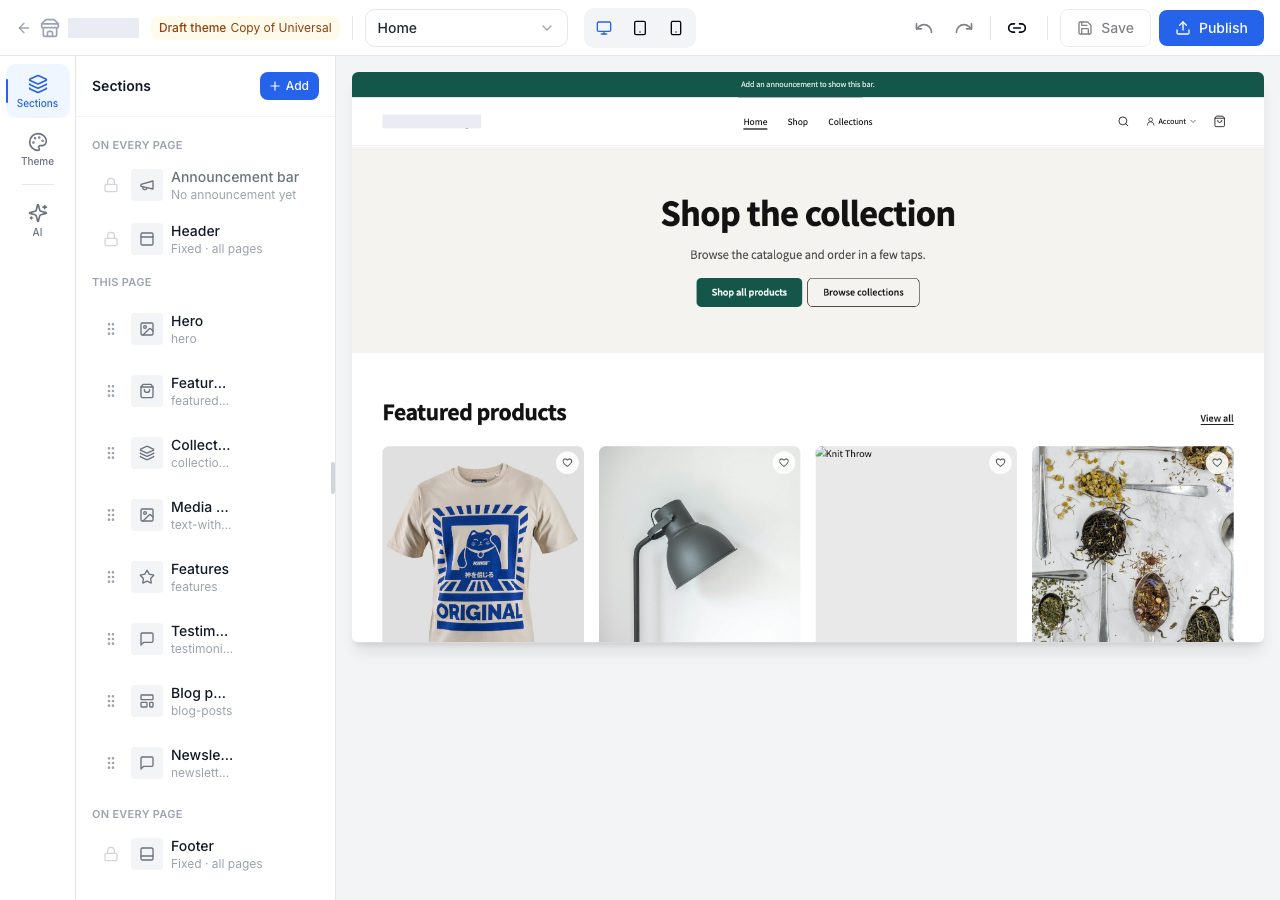Click the Blog posts row drag handle
The width and height of the screenshot is (1280, 900).
(111, 701)
